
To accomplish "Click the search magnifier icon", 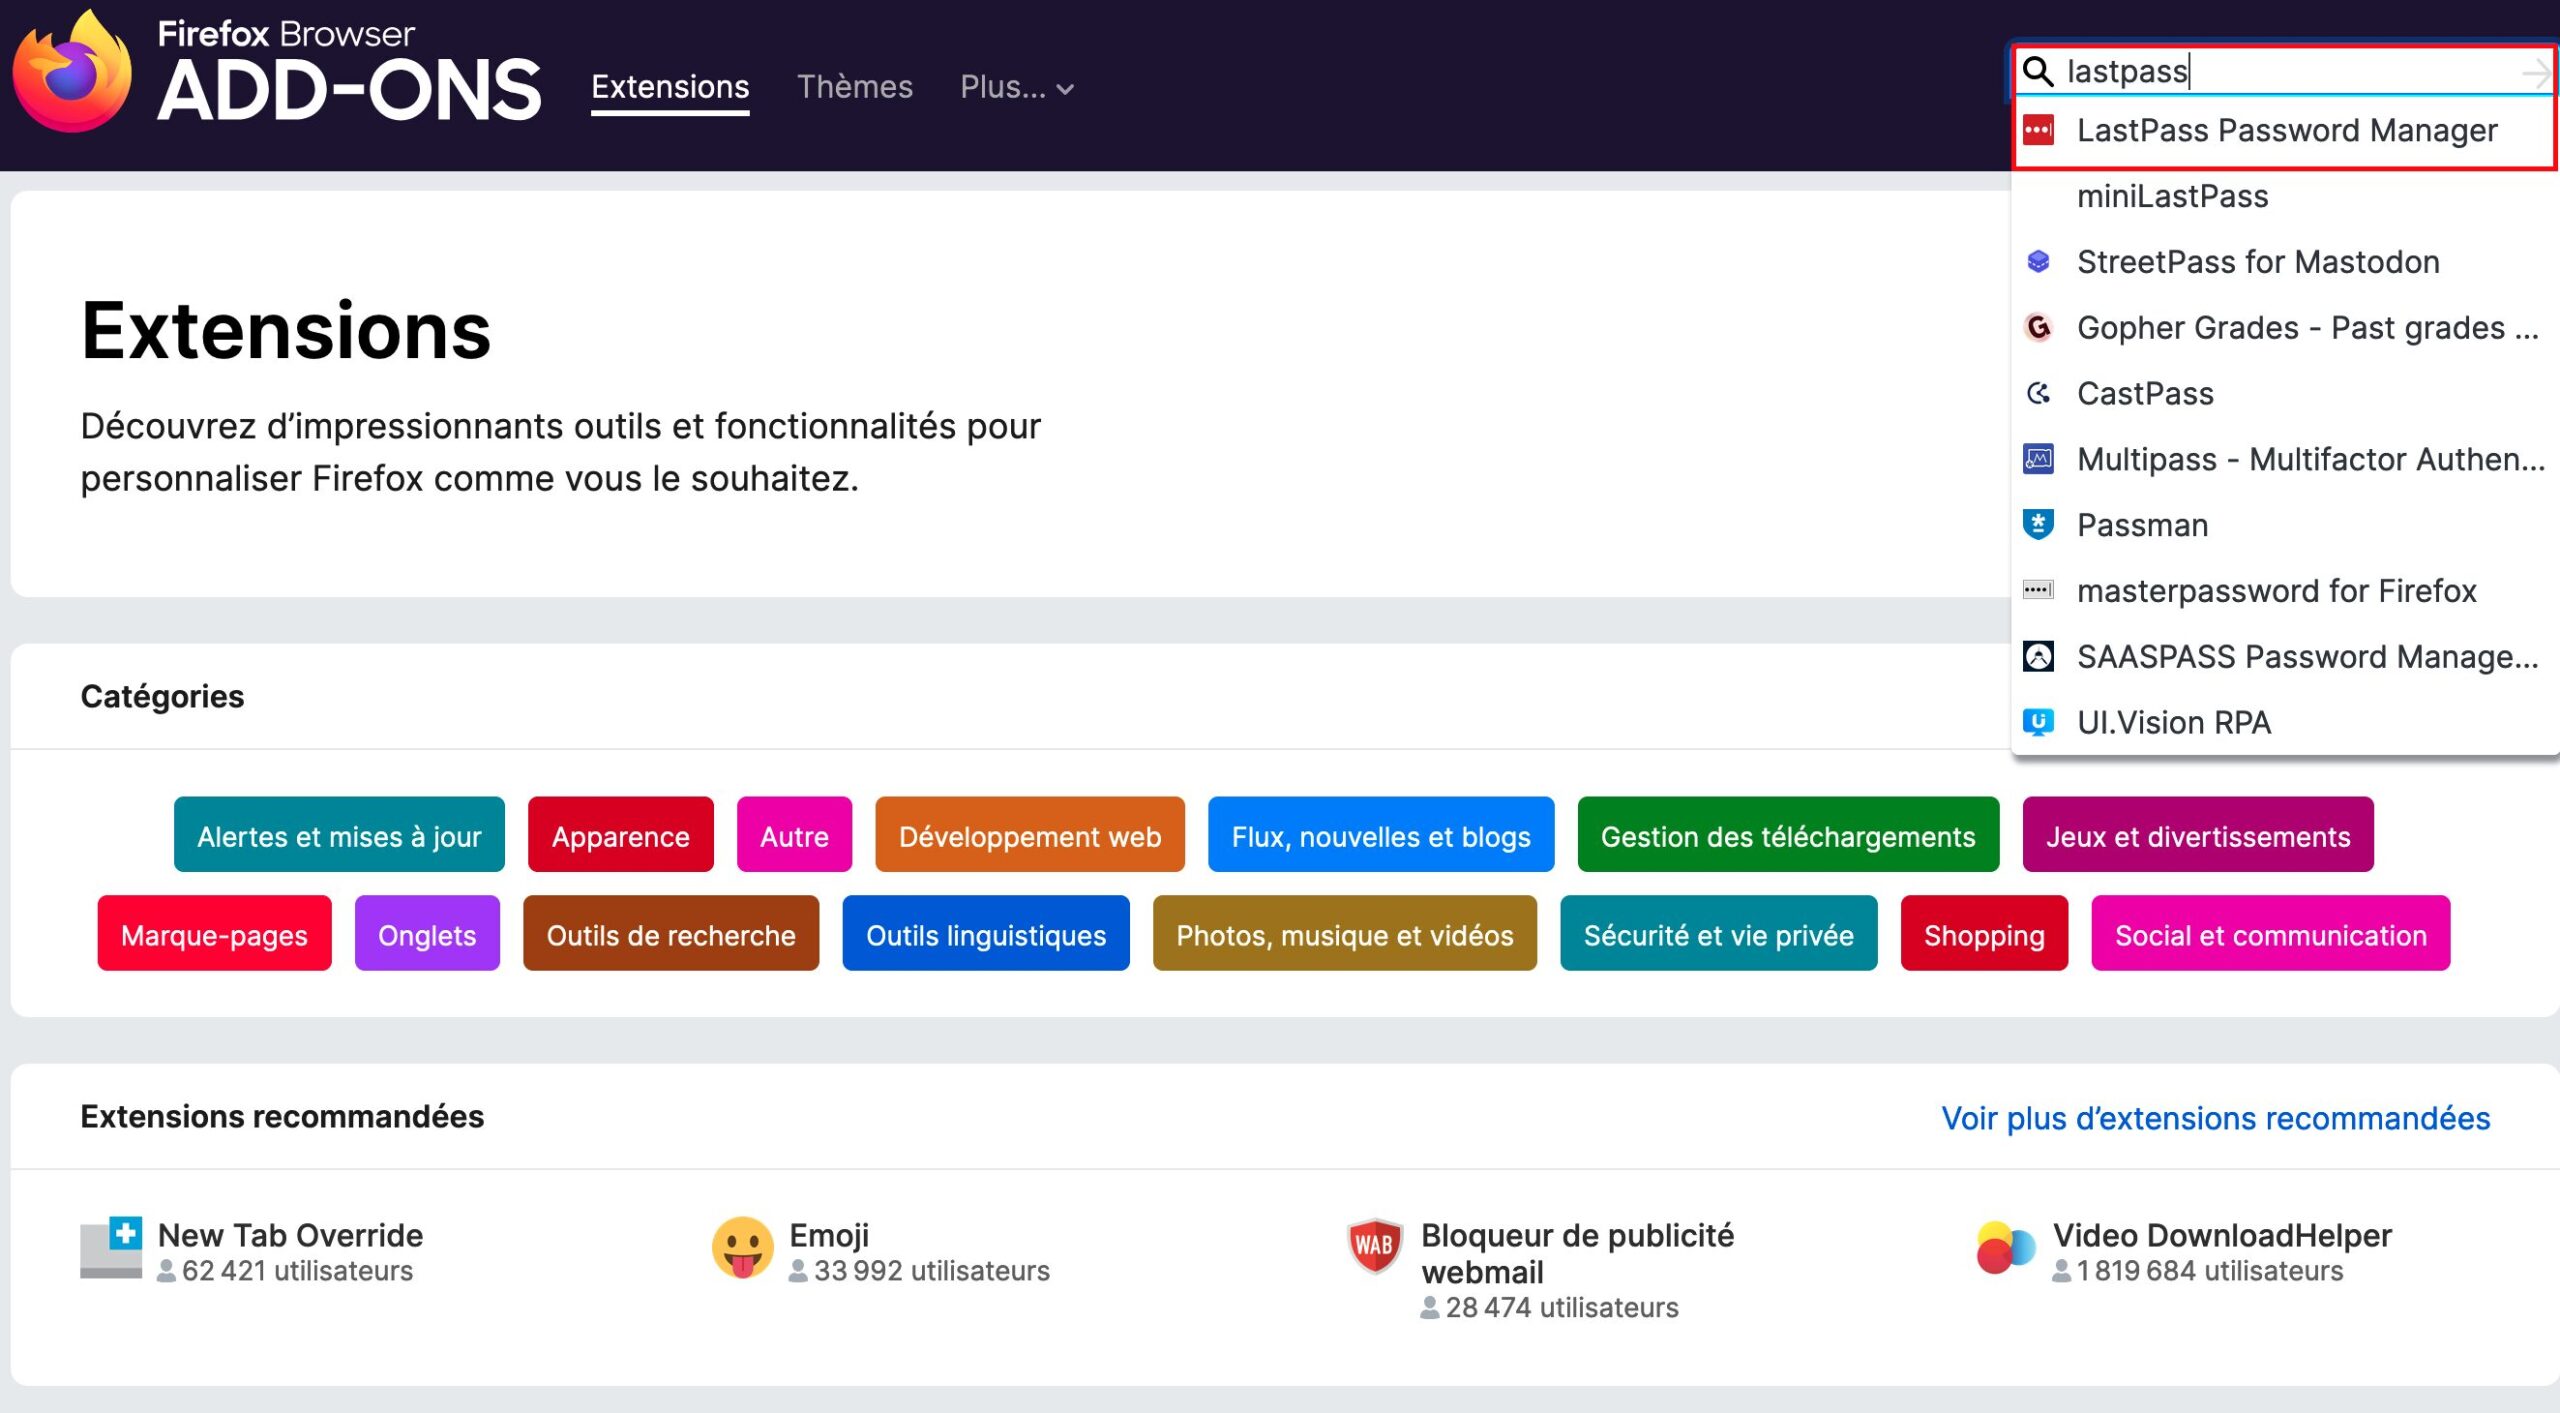I will [2038, 71].
